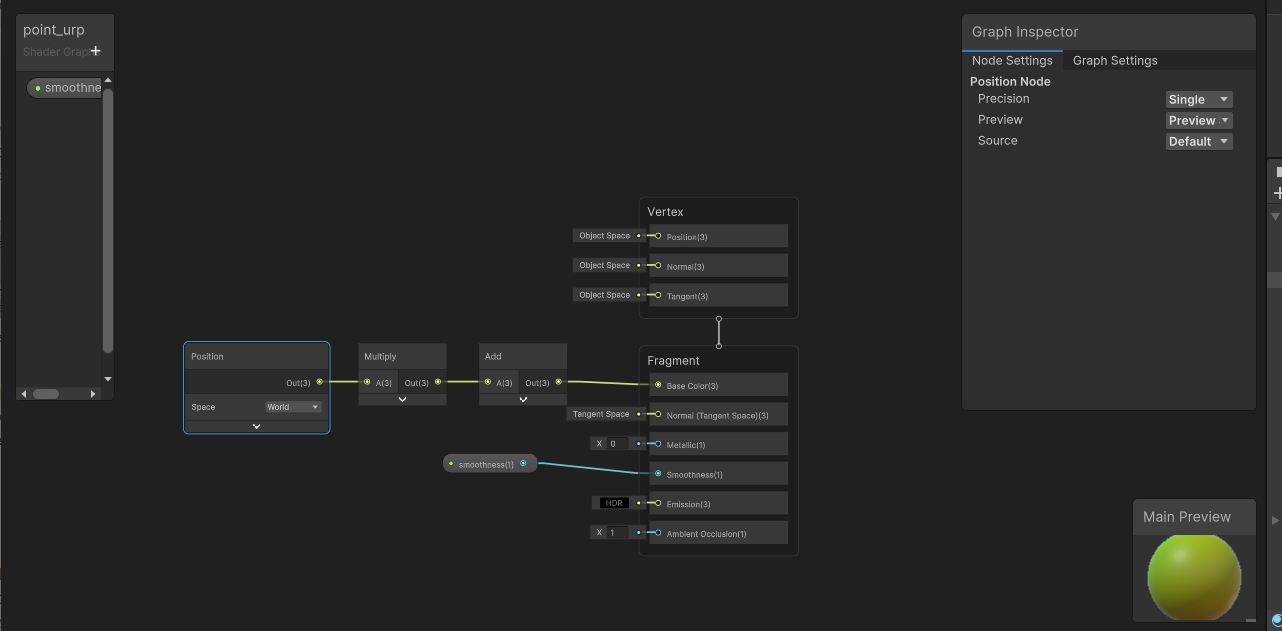
Task: Click the smoothness property node output port
Action: coord(523,464)
